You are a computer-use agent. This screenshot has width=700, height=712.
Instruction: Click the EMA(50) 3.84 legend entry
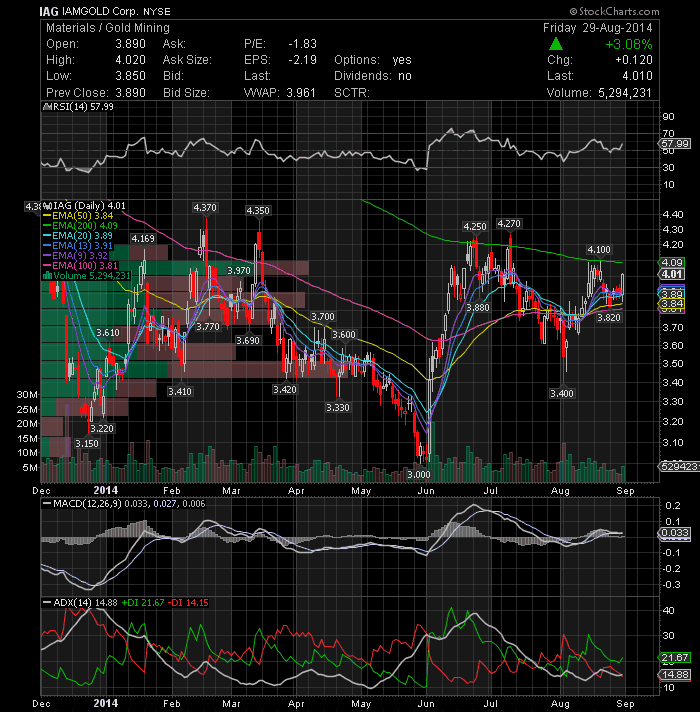83,216
